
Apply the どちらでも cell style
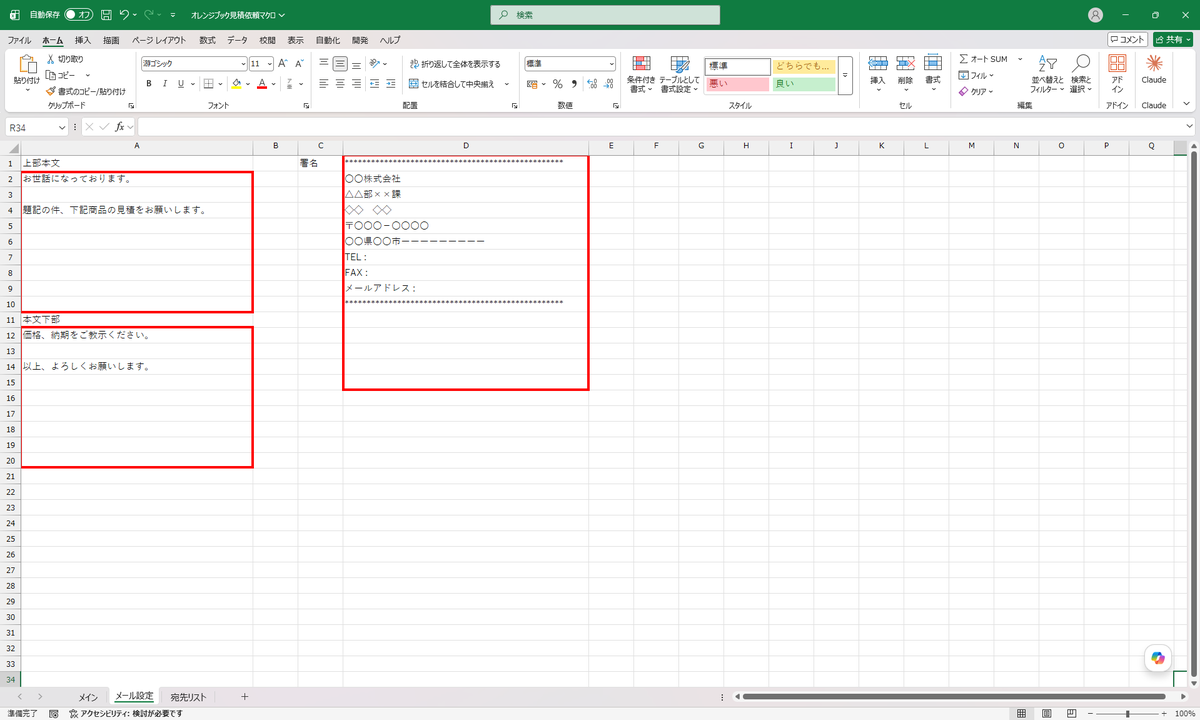click(803, 66)
